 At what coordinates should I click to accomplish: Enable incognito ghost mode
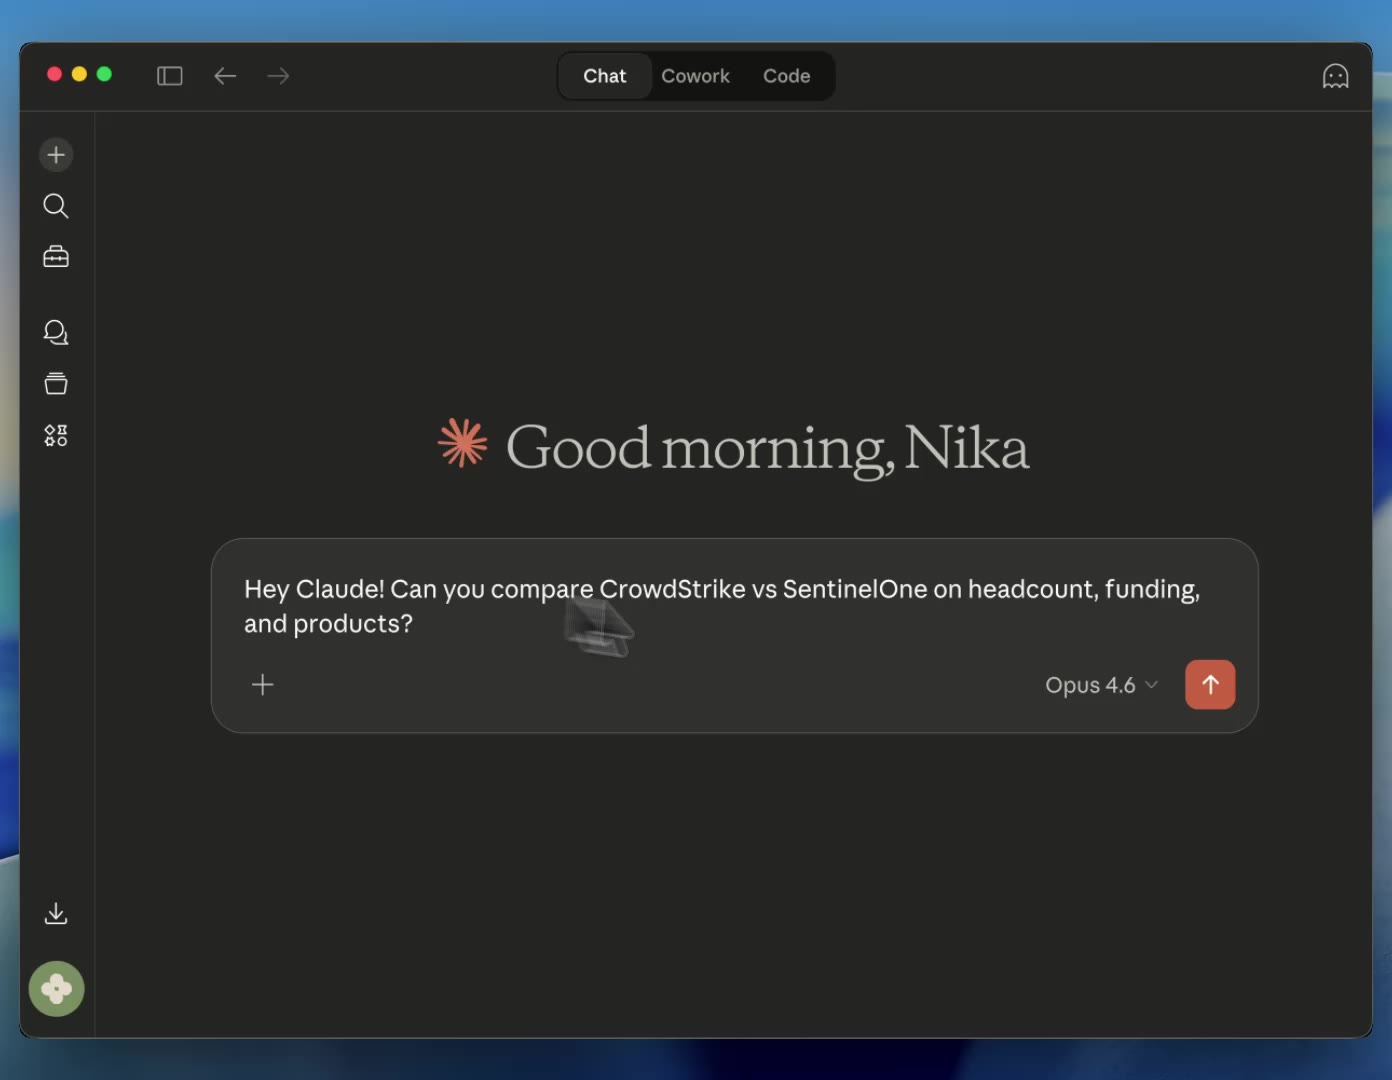point(1335,76)
